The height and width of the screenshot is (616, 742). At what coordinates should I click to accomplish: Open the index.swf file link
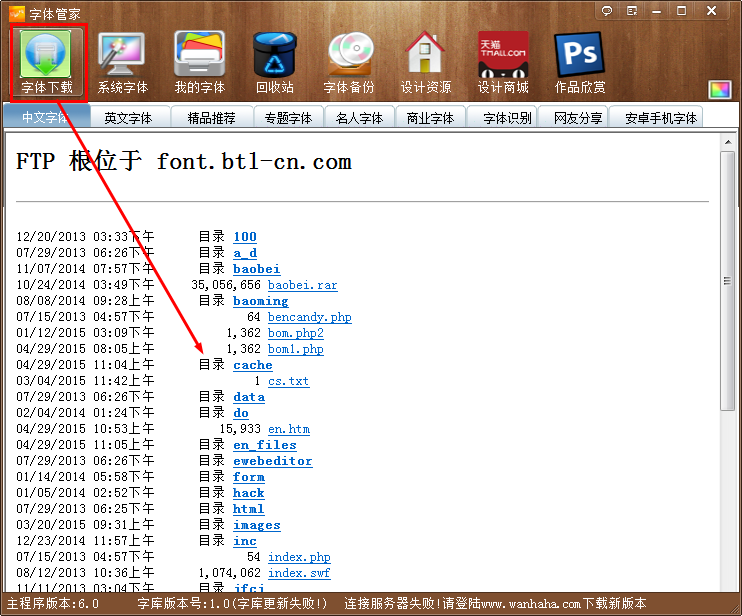pos(299,573)
